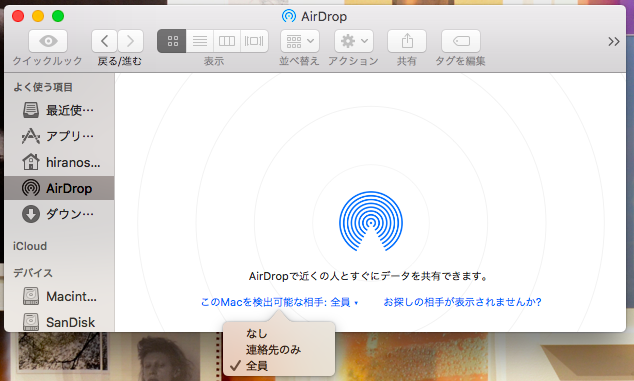Click お探しの相手が表示されませんか? link

pos(462,302)
